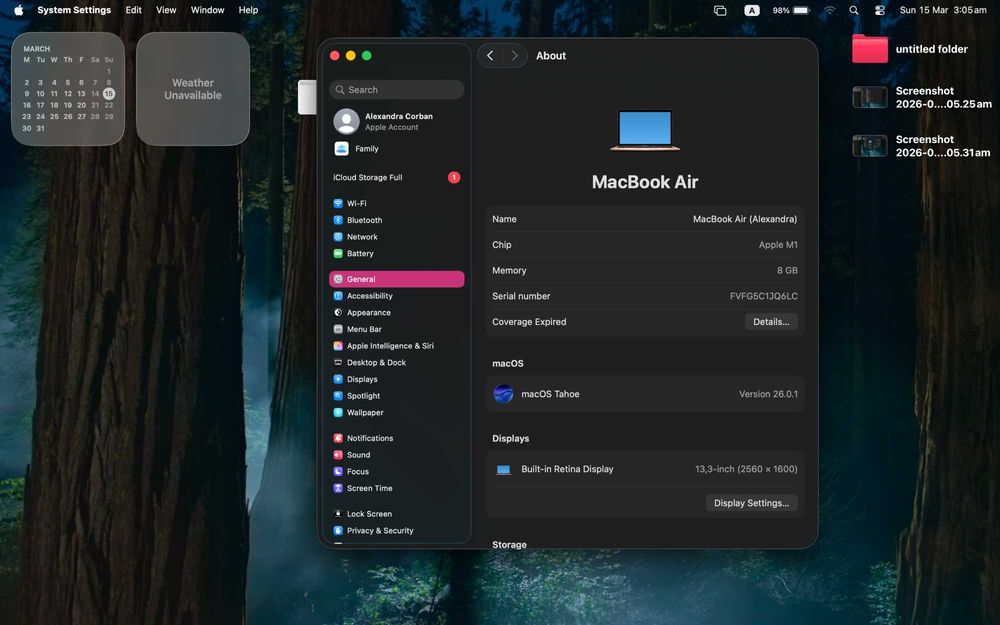Open Accessibility icon in sidebar
The width and height of the screenshot is (1000, 625).
pyautogui.click(x=338, y=296)
